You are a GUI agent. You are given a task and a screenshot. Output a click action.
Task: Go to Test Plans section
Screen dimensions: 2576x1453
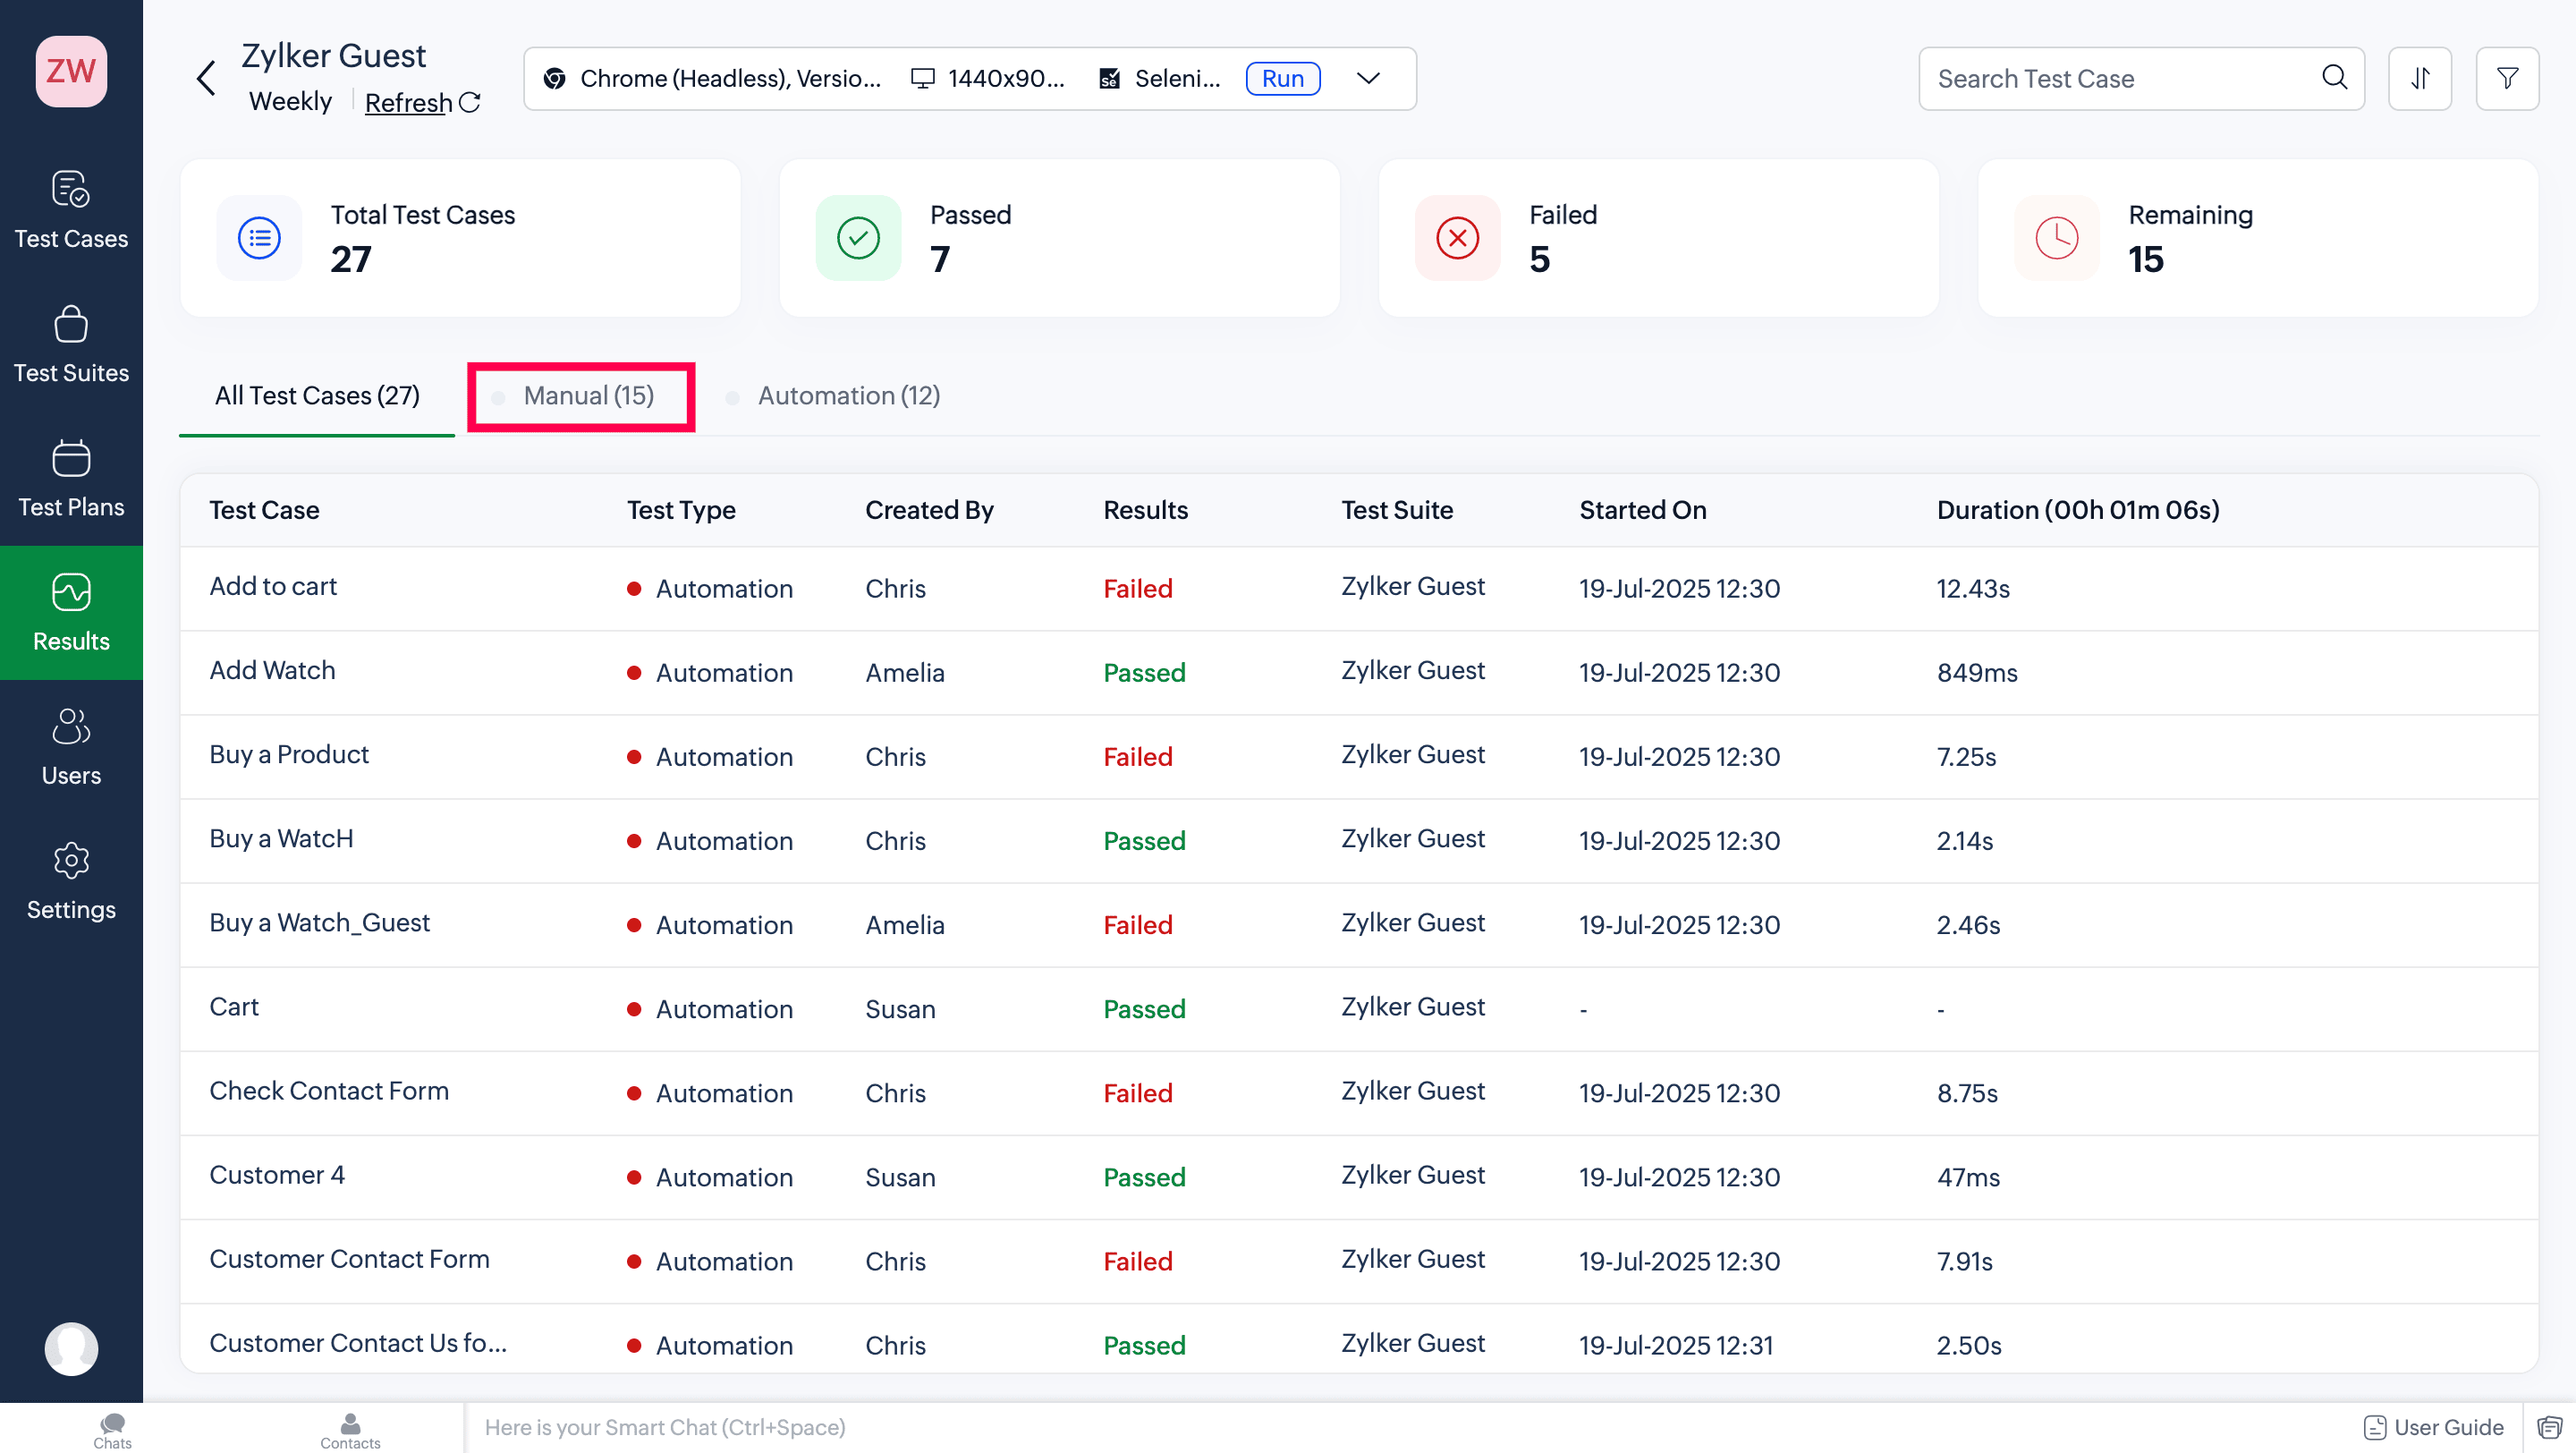(x=71, y=478)
